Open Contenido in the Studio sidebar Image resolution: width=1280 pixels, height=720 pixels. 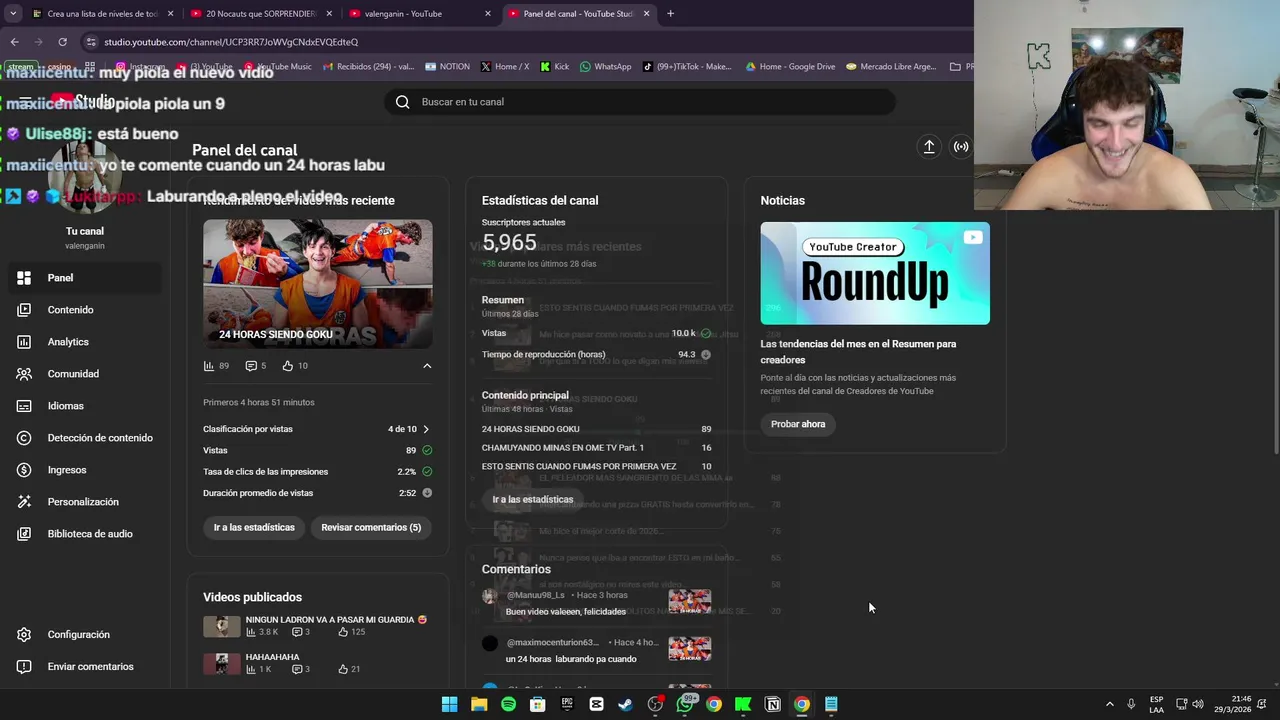point(85,310)
